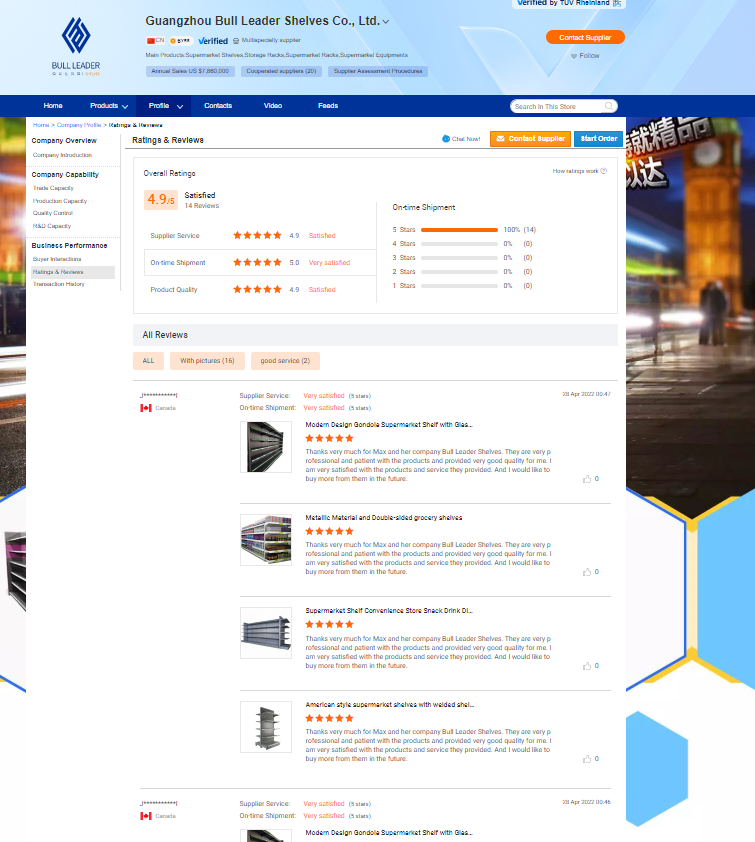Viewport: 755px width, 842px height.
Task: Like the American style supermarket shelves review
Action: click(587, 759)
